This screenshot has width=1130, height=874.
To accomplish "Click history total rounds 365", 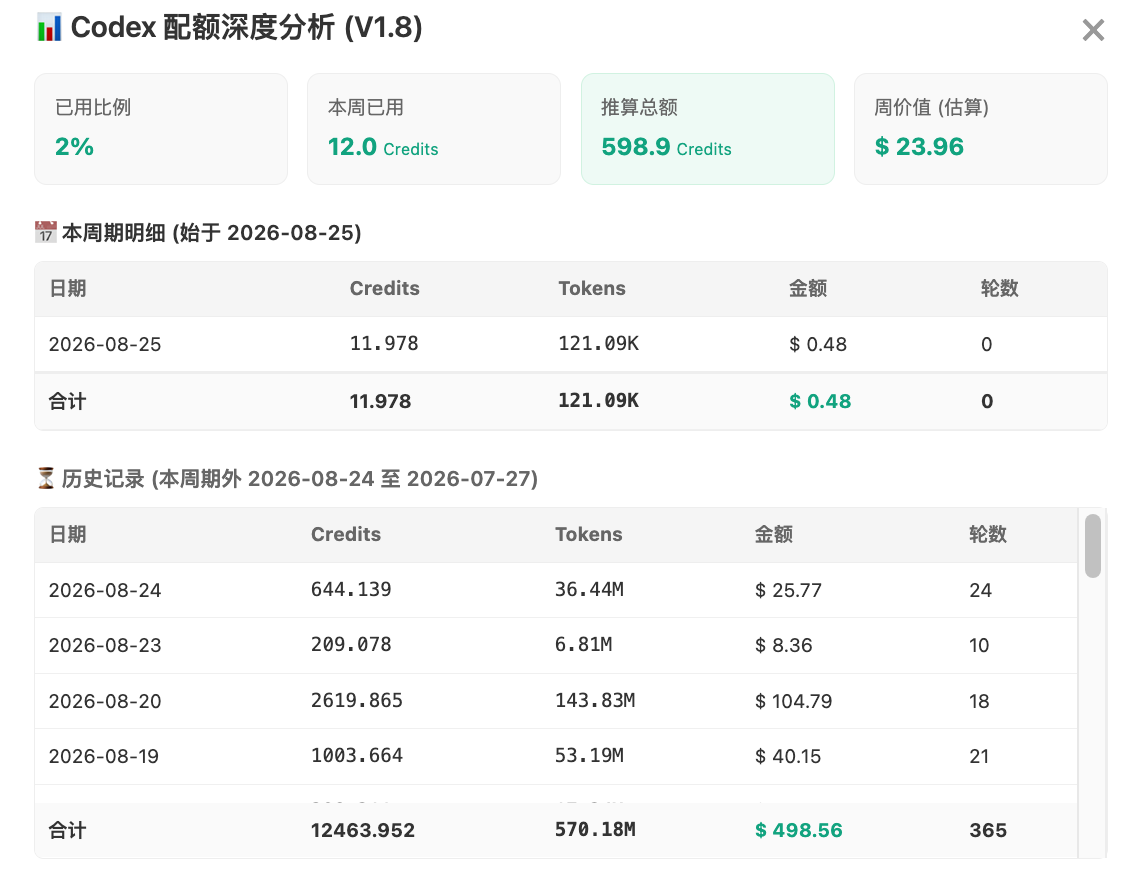I will pos(987,830).
